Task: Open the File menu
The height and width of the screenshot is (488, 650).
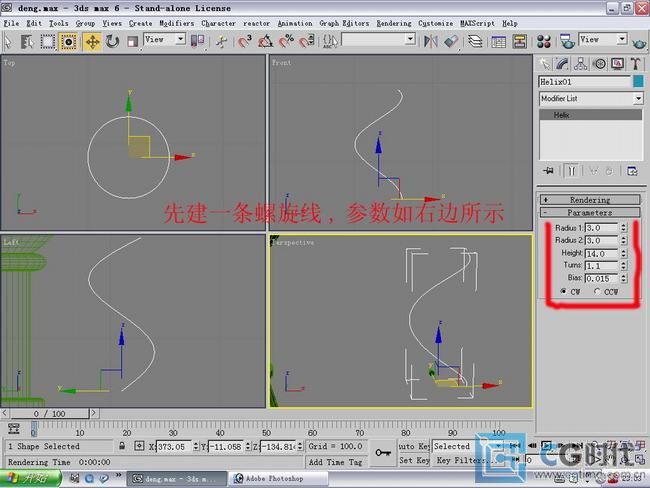Action: [x=11, y=23]
